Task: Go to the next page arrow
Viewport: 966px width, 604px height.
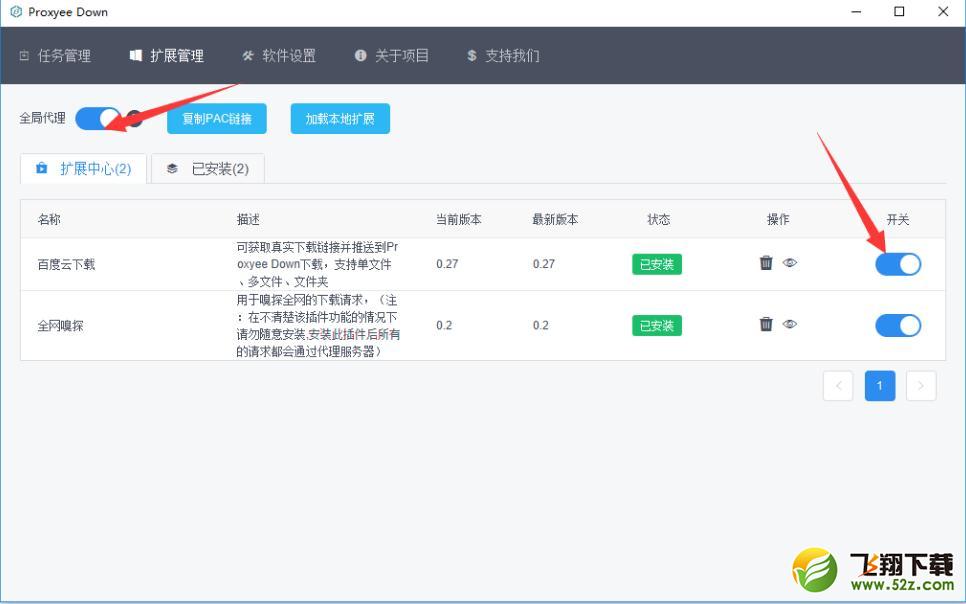Action: pyautogui.click(x=921, y=386)
